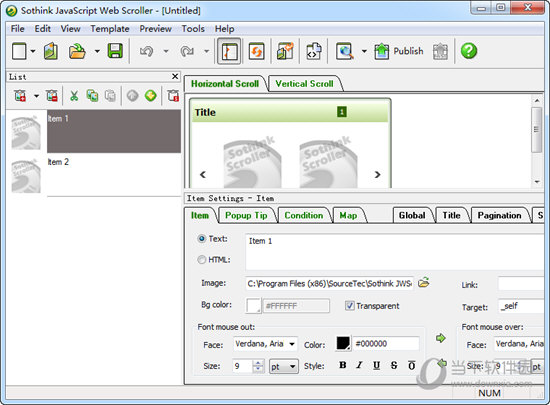Select the Text radio button
This screenshot has height=405, width=550.
202,239
